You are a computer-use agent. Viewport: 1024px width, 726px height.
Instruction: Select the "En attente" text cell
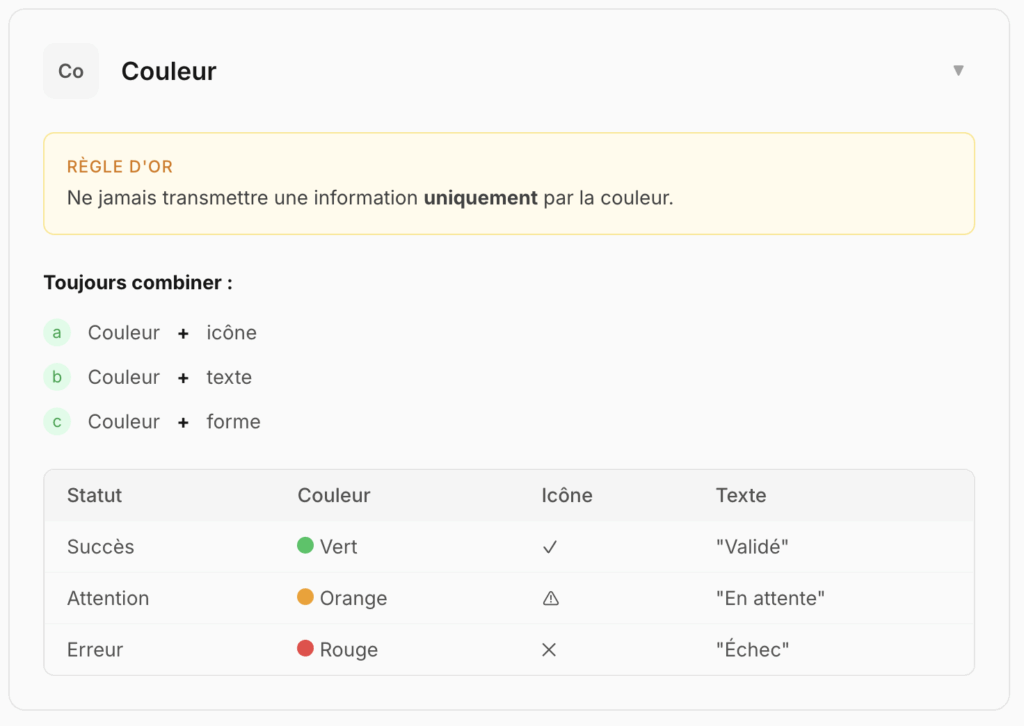point(770,598)
